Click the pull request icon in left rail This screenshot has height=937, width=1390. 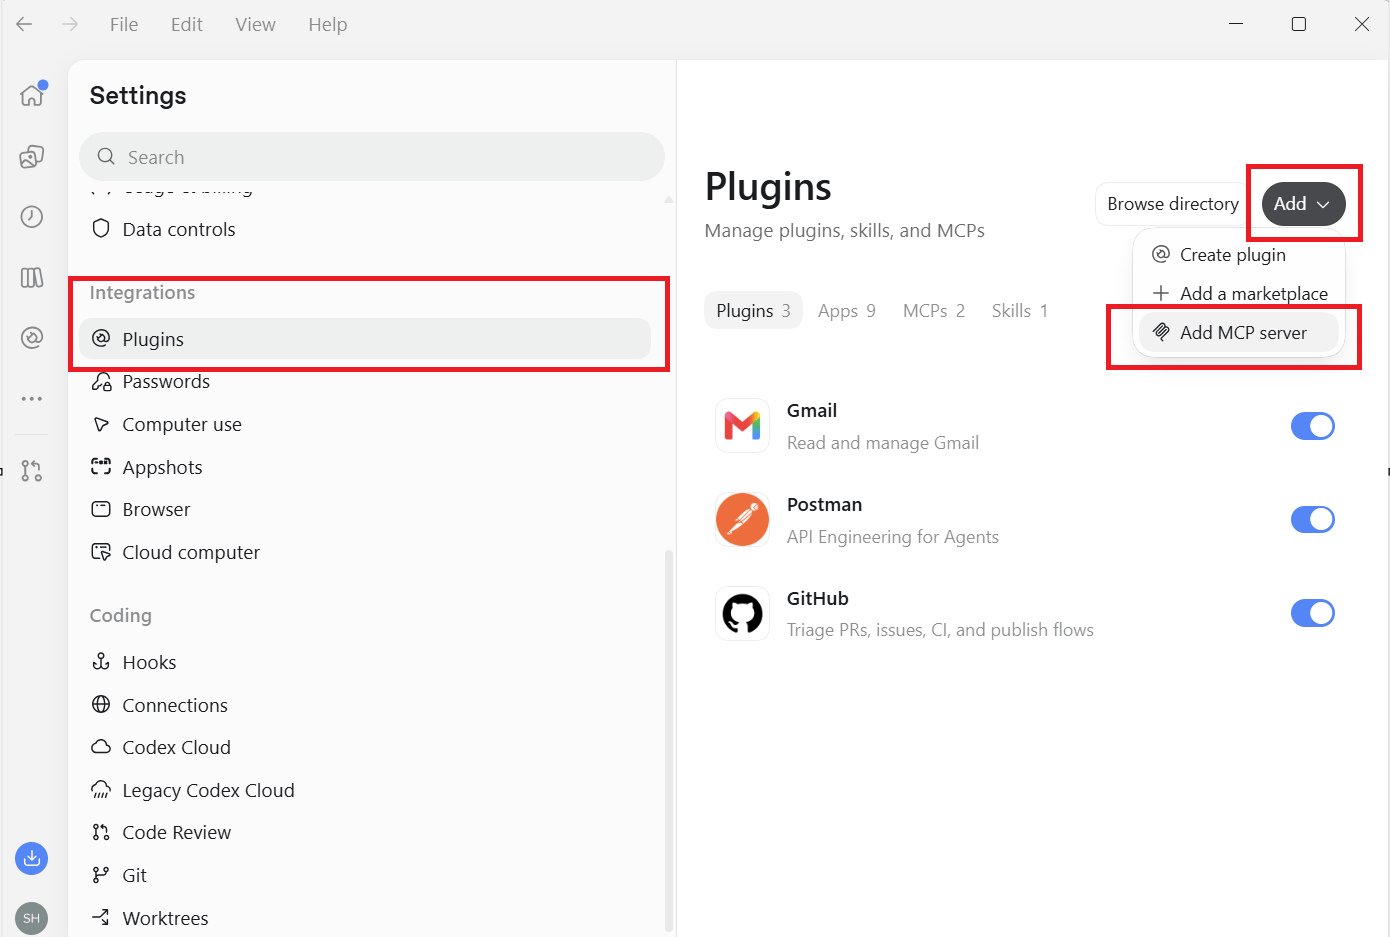tap(32, 471)
